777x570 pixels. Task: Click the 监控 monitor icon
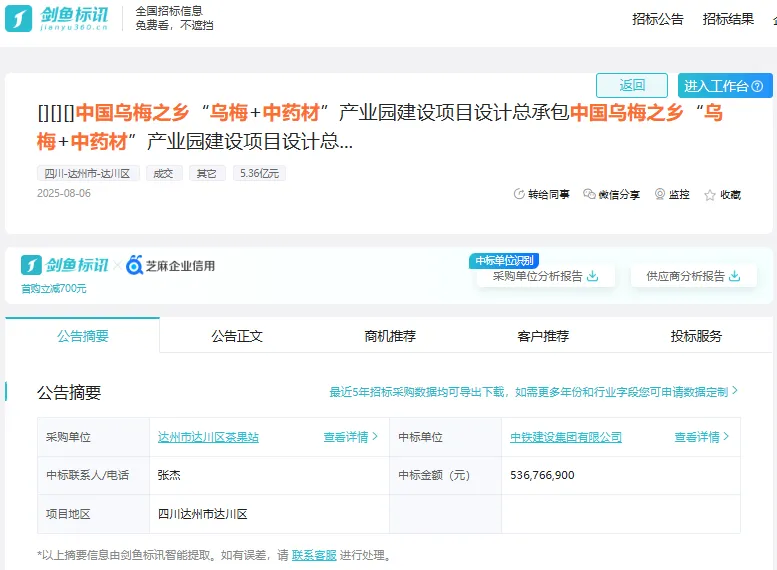tap(660, 194)
